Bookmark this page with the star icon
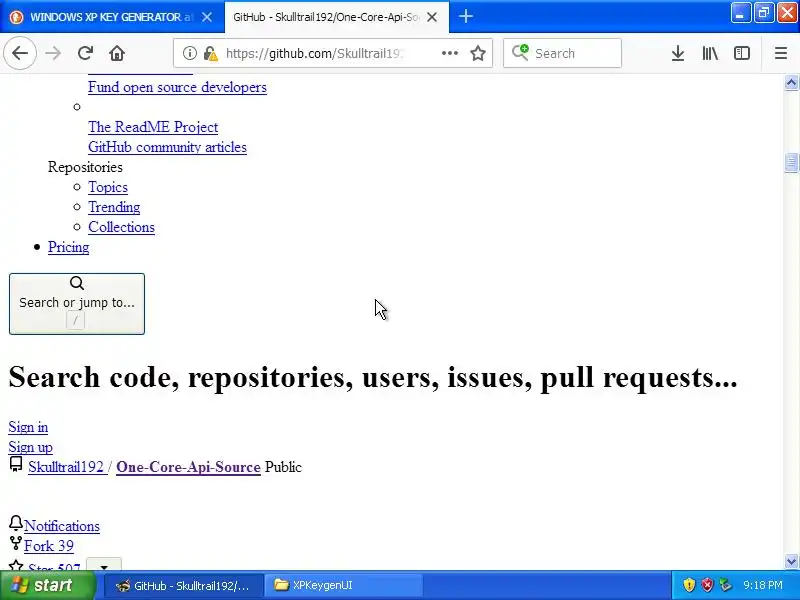The height and width of the screenshot is (600, 800). pyautogui.click(x=478, y=53)
